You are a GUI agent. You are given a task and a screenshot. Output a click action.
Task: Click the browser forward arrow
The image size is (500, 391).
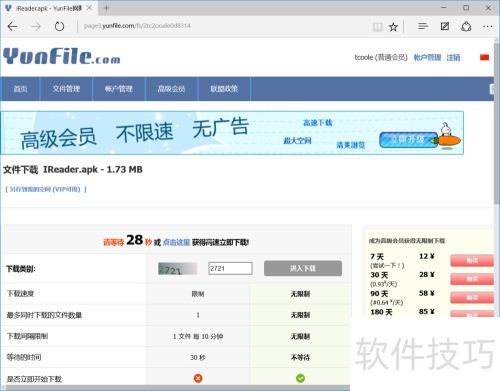pyautogui.click(x=36, y=26)
